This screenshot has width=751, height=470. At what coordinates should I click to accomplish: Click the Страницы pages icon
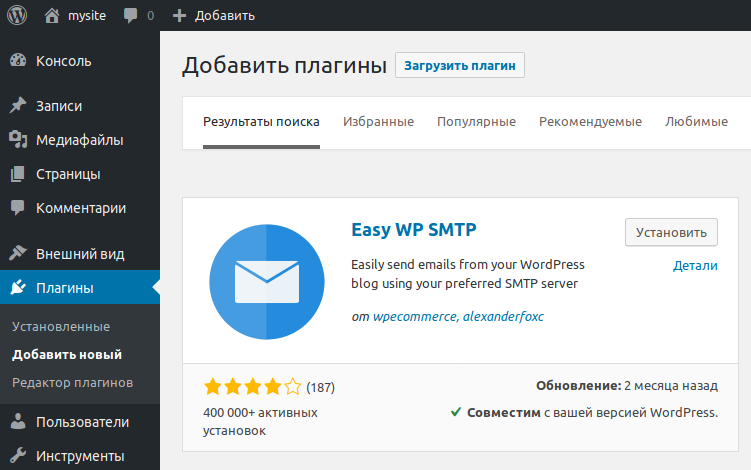pos(18,174)
